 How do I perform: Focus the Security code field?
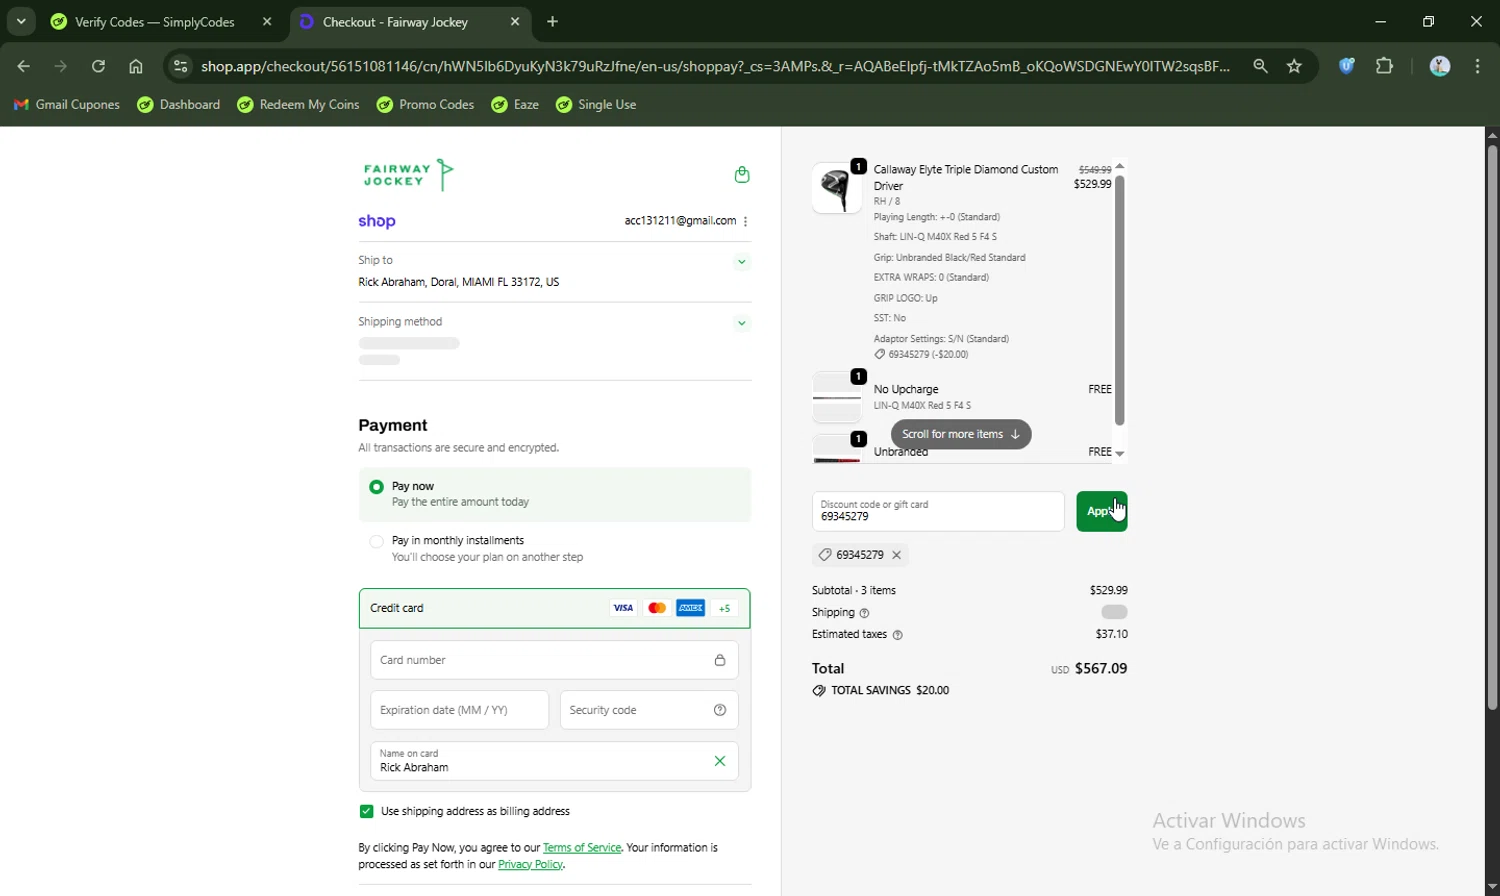coord(649,710)
